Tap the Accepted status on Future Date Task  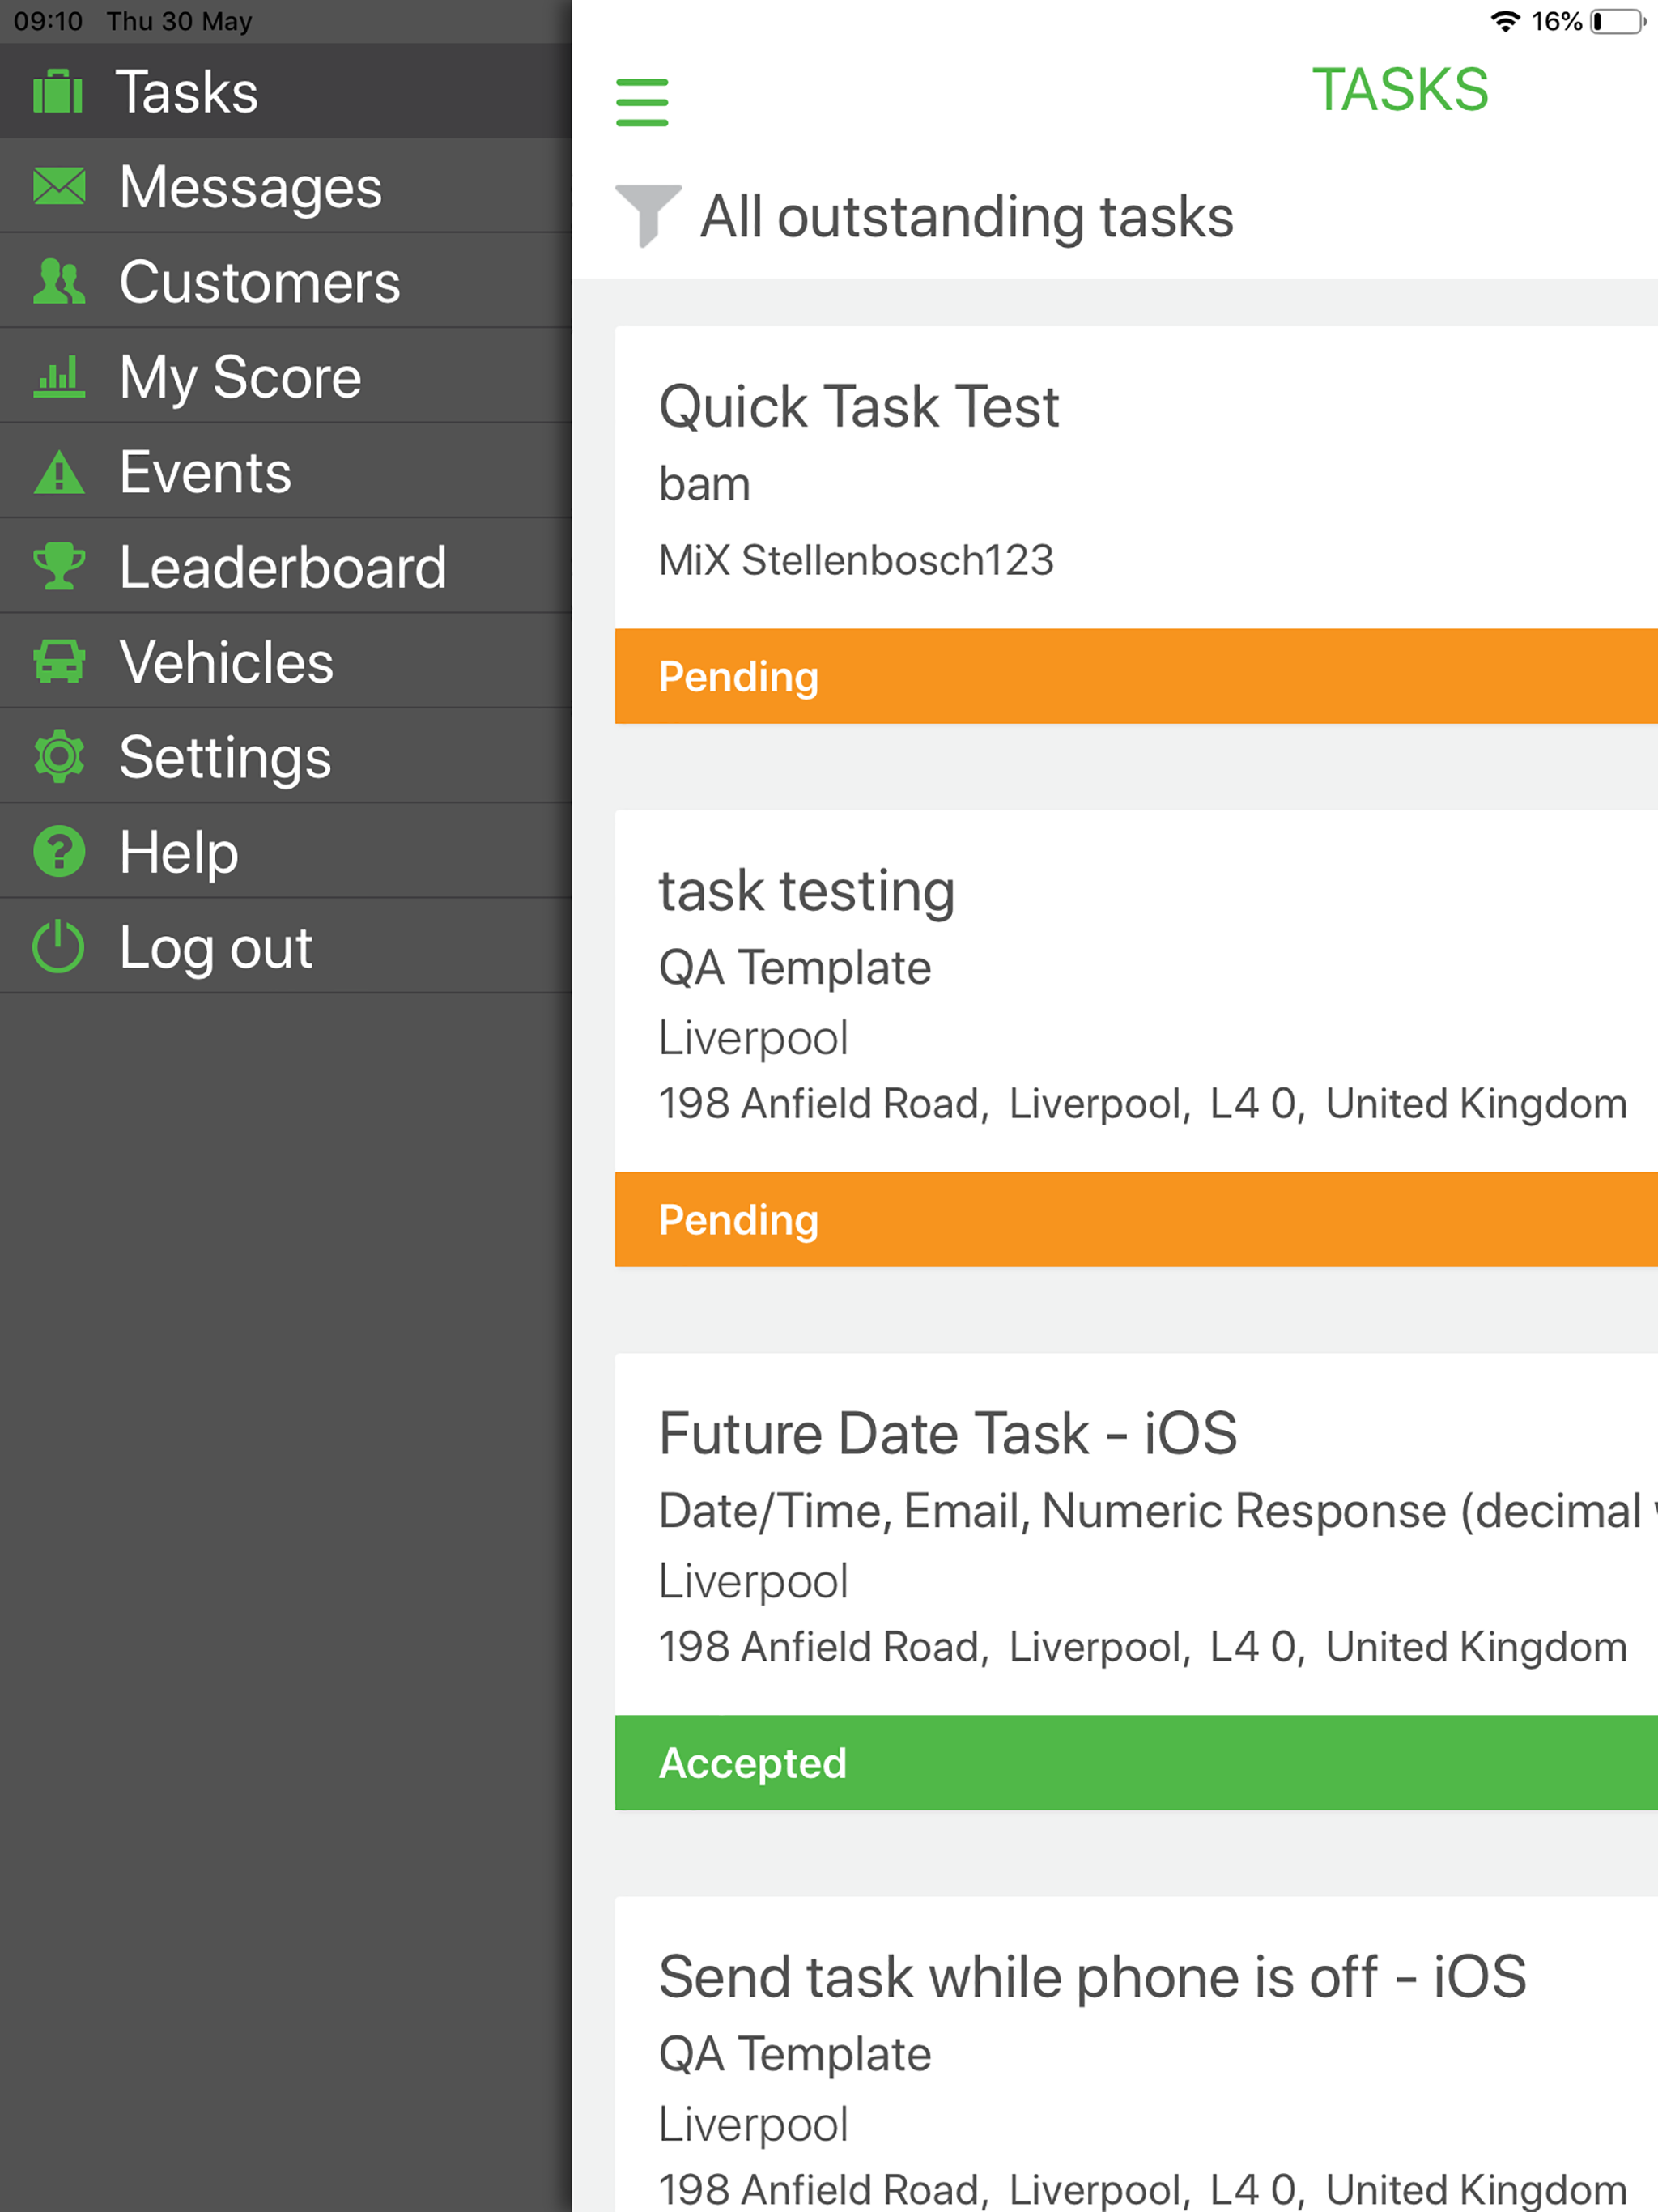(1136, 1762)
